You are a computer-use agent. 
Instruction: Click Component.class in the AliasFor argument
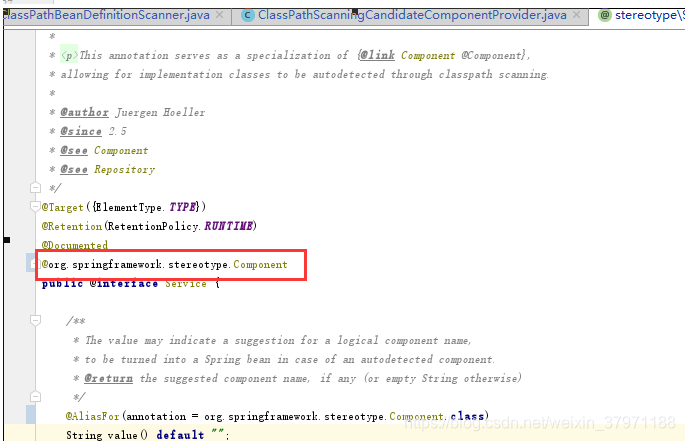pos(436,416)
